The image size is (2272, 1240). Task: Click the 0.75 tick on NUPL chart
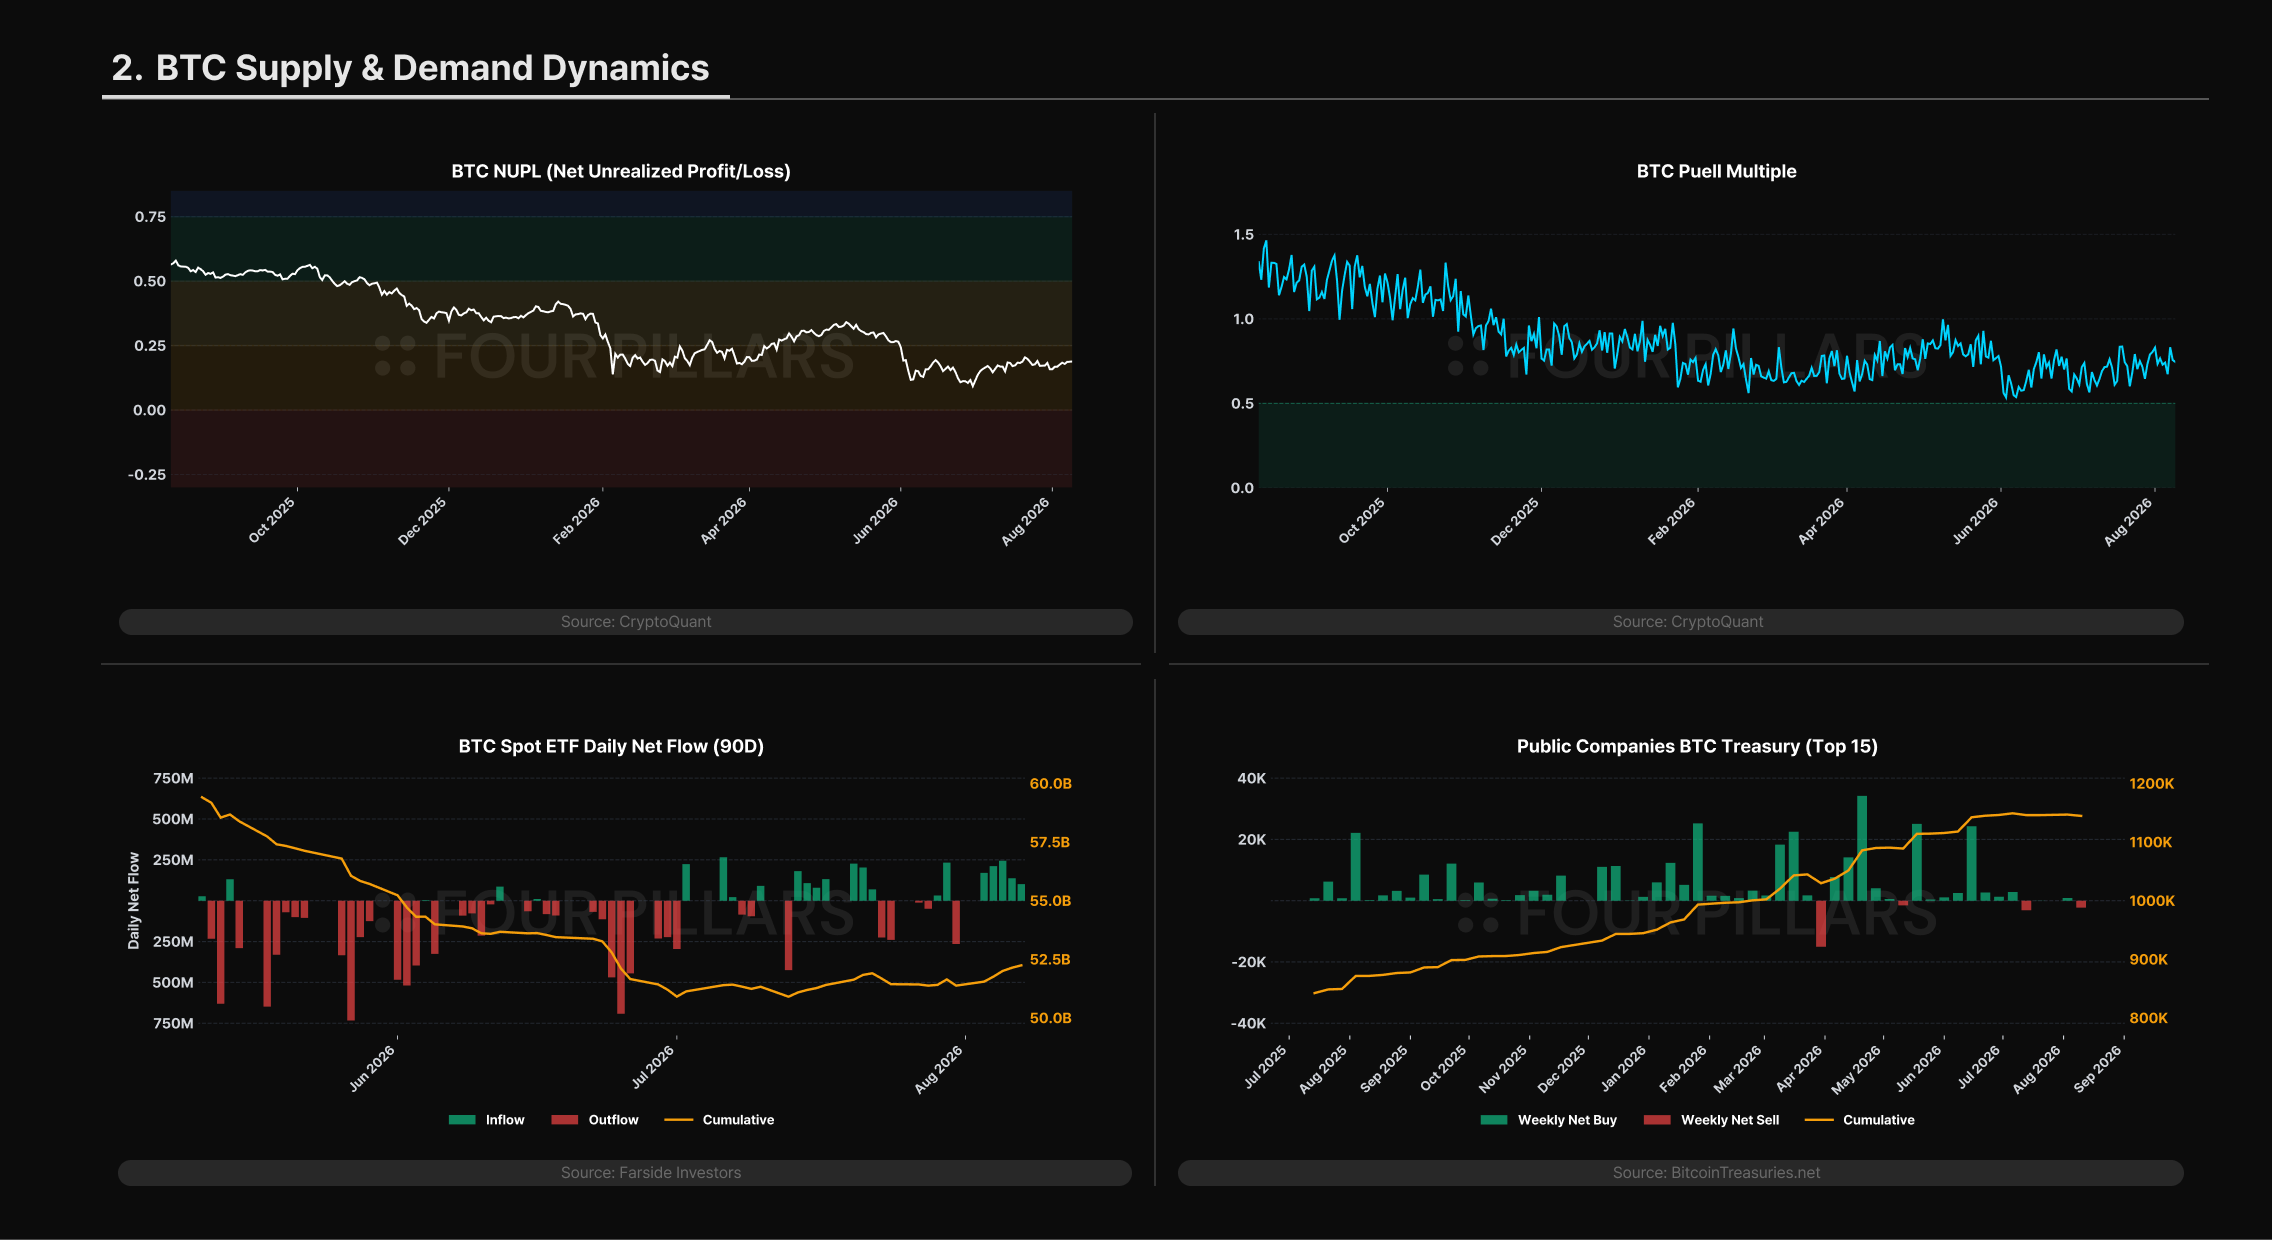(x=150, y=217)
